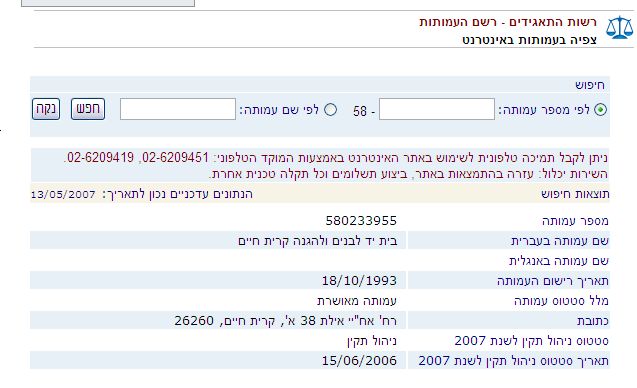
Task: Click the label כתובת
Action: tap(593, 321)
